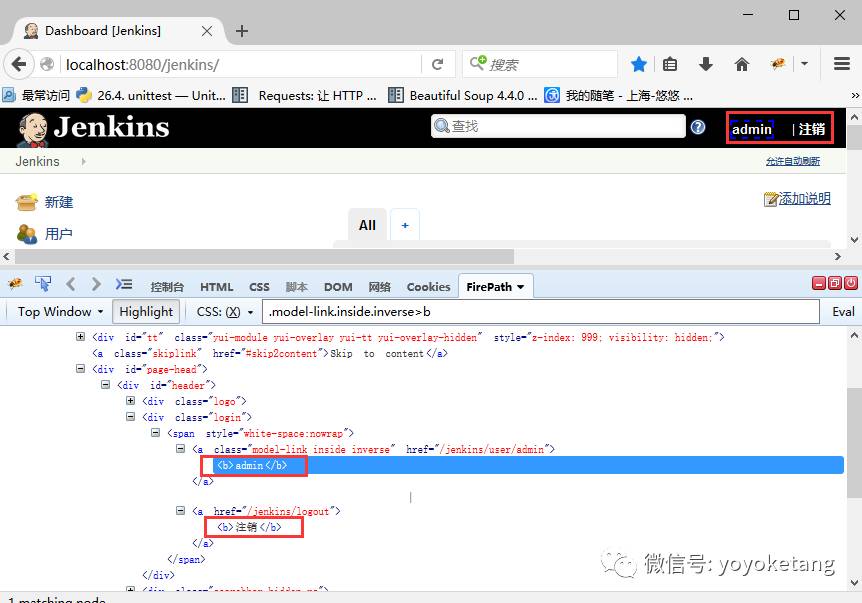Viewport: 862px width, 603px height.
Task: Click the admin user link
Action: [752, 129]
